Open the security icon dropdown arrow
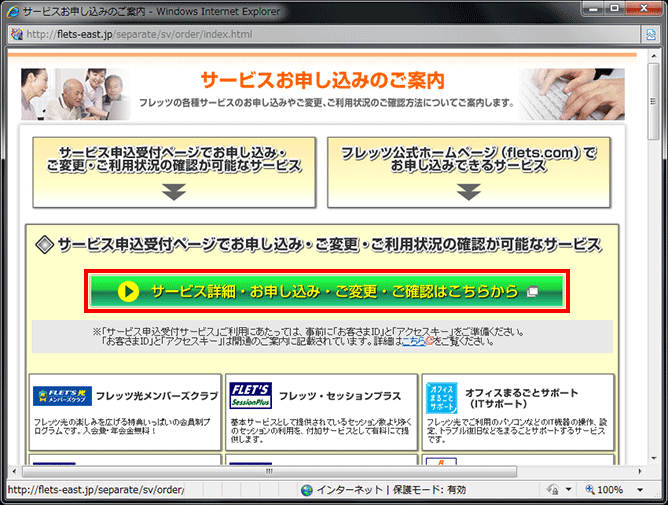 pos(568,490)
